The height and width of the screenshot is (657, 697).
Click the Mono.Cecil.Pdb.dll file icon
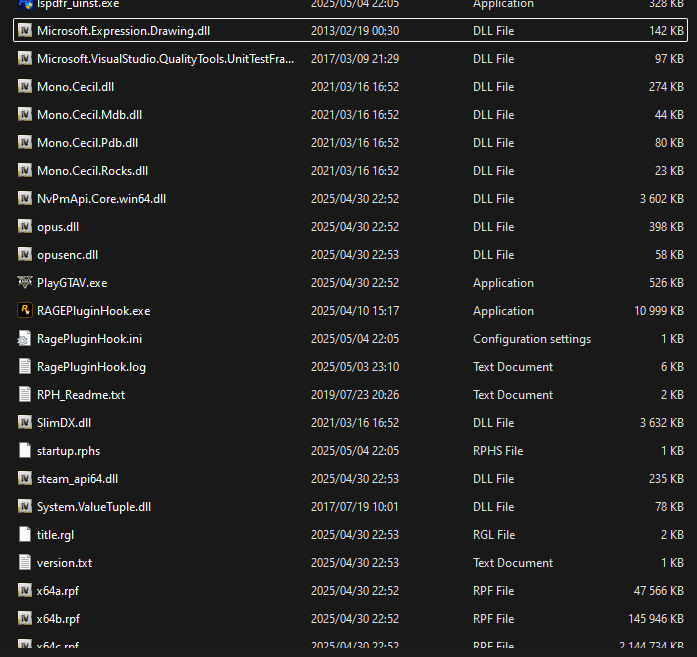(24, 142)
